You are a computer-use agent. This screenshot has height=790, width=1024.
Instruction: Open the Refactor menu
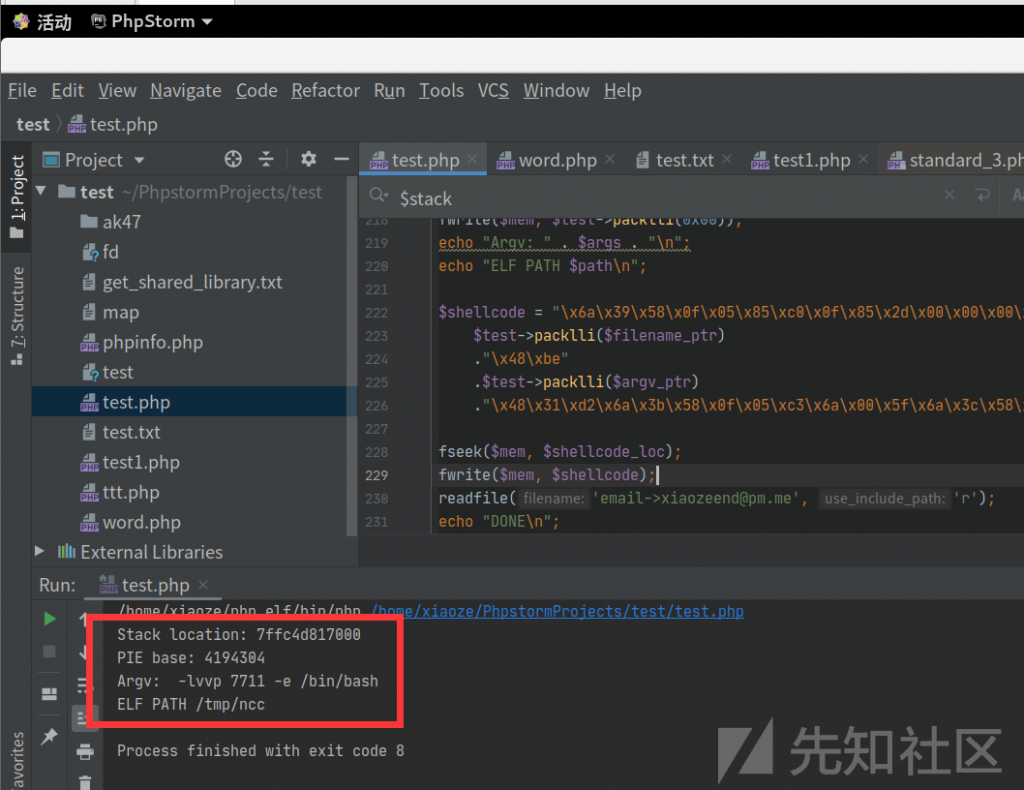tap(325, 90)
